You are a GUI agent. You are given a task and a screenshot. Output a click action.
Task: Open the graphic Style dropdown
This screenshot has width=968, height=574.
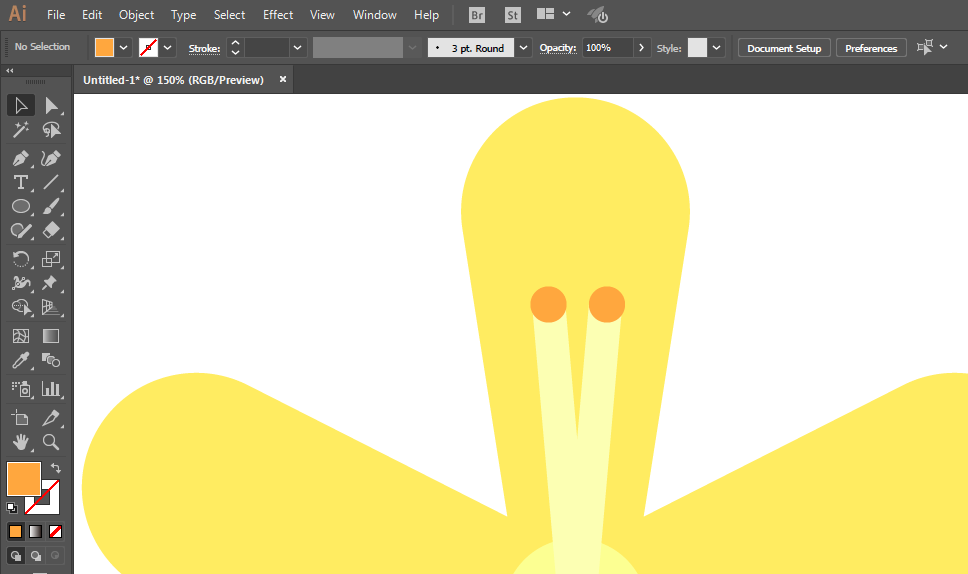click(716, 48)
